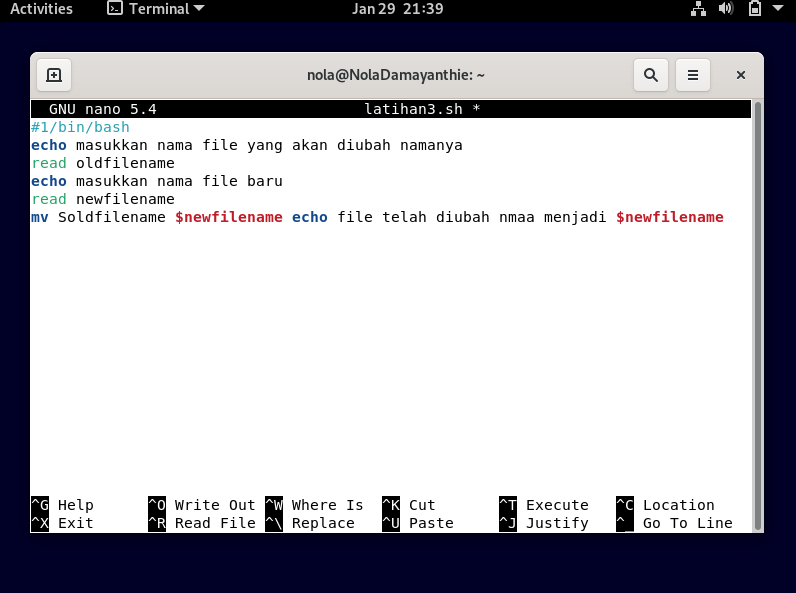Open the network status icon in top bar
The height and width of the screenshot is (593, 796).
(699, 9)
